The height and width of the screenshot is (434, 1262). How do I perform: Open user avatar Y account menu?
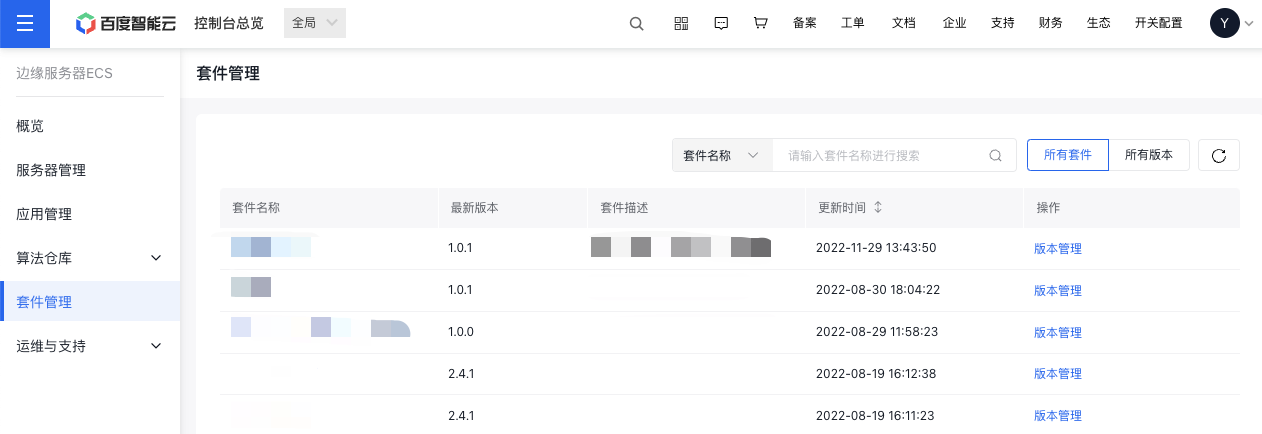1225,24
